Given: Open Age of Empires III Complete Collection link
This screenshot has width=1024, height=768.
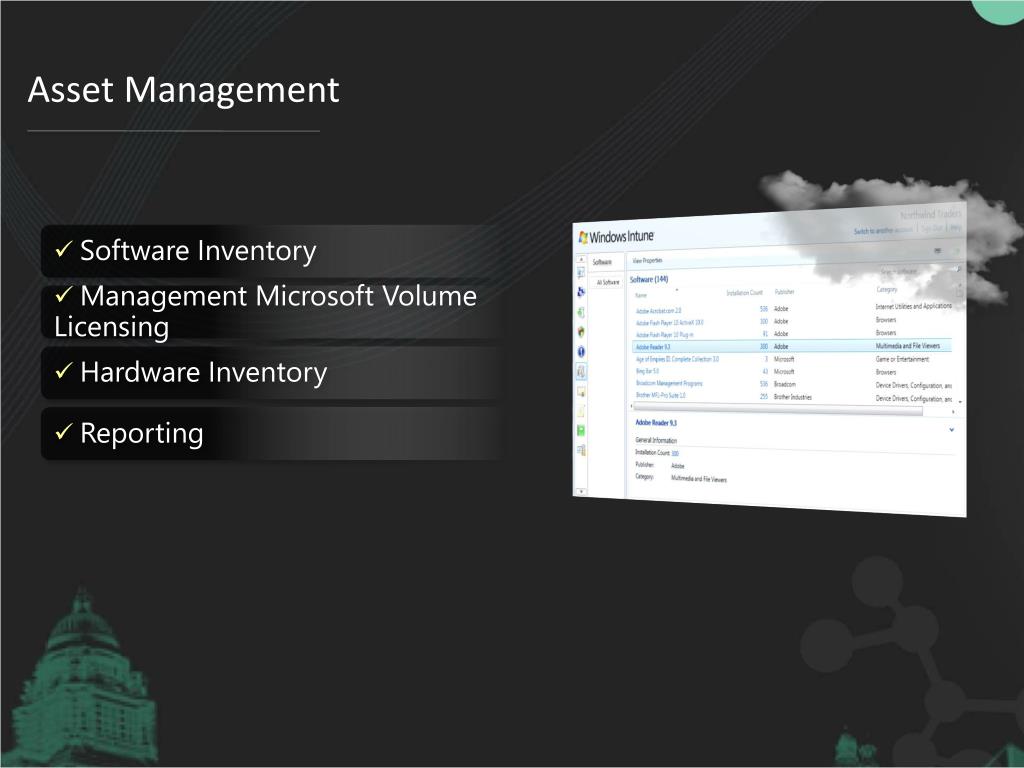Looking at the screenshot, I should tap(677, 359).
